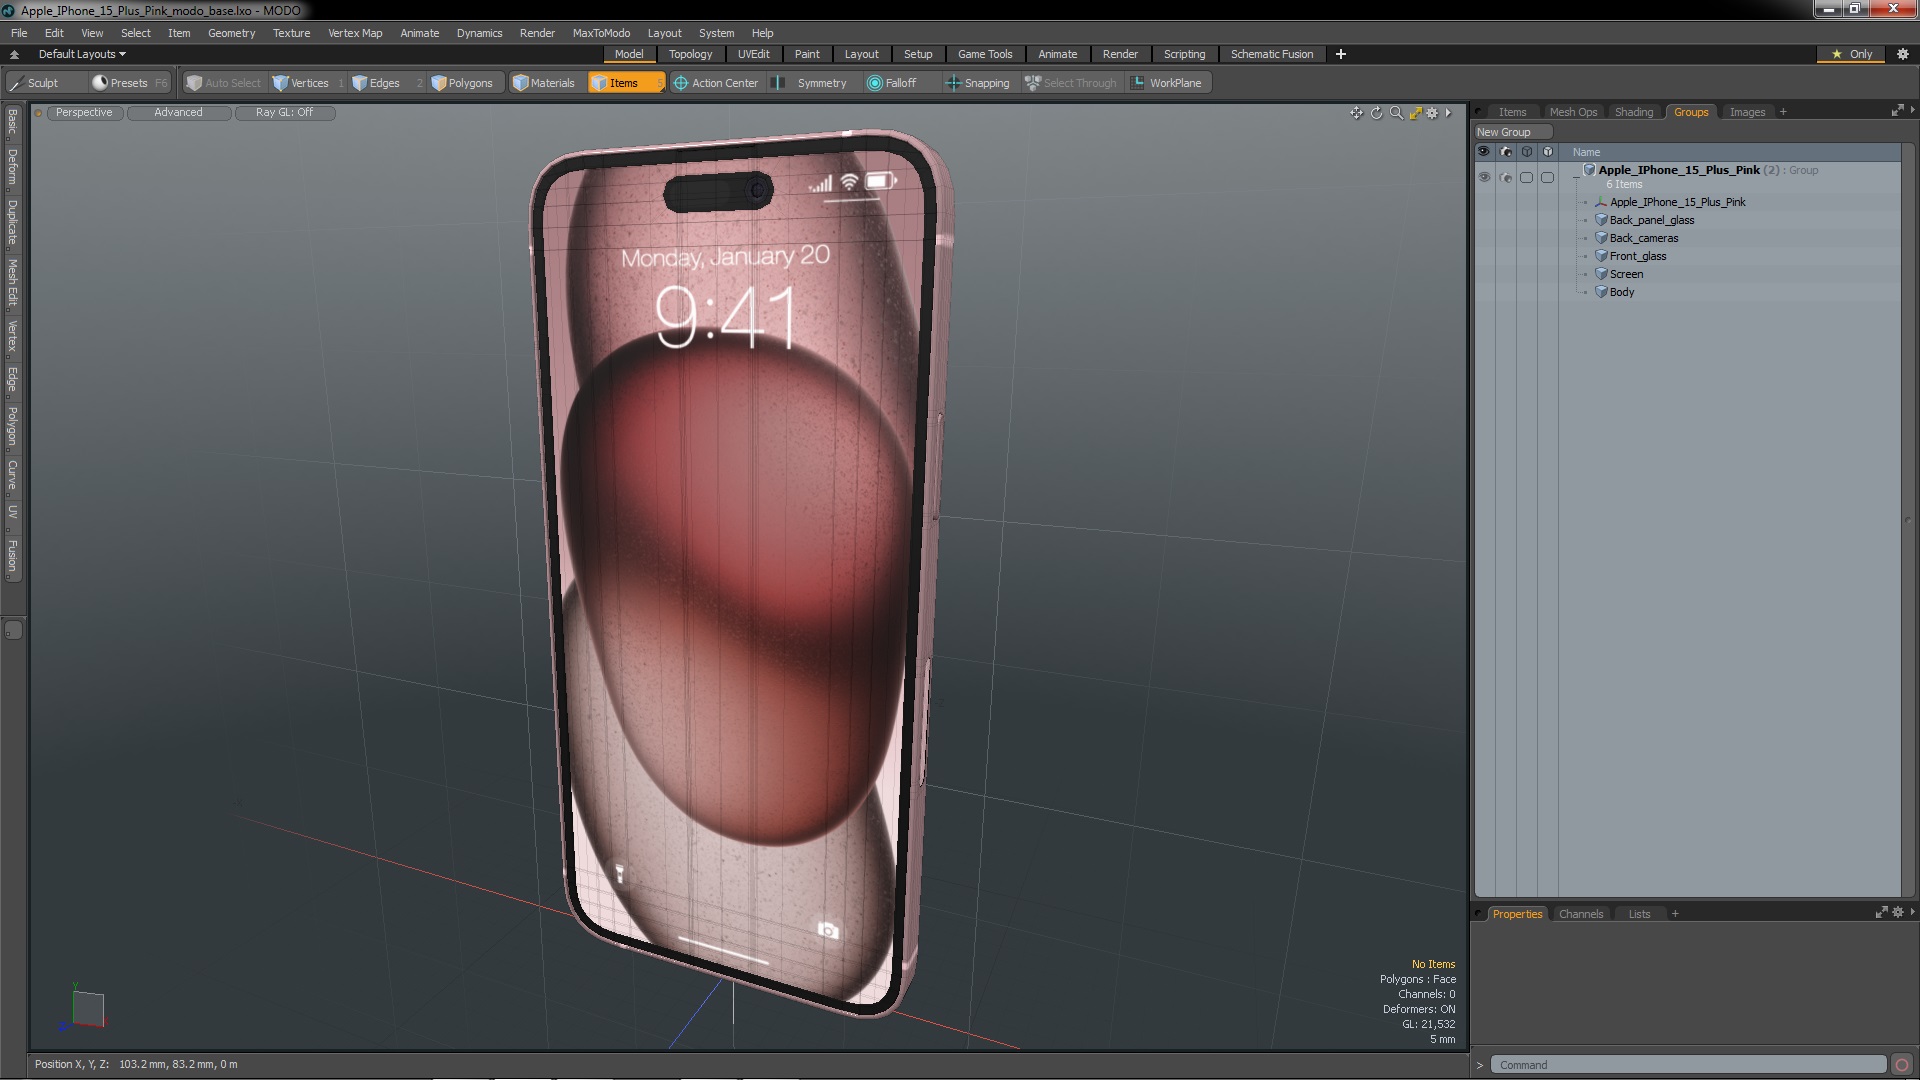Open the WorkPlane menu

(1168, 83)
